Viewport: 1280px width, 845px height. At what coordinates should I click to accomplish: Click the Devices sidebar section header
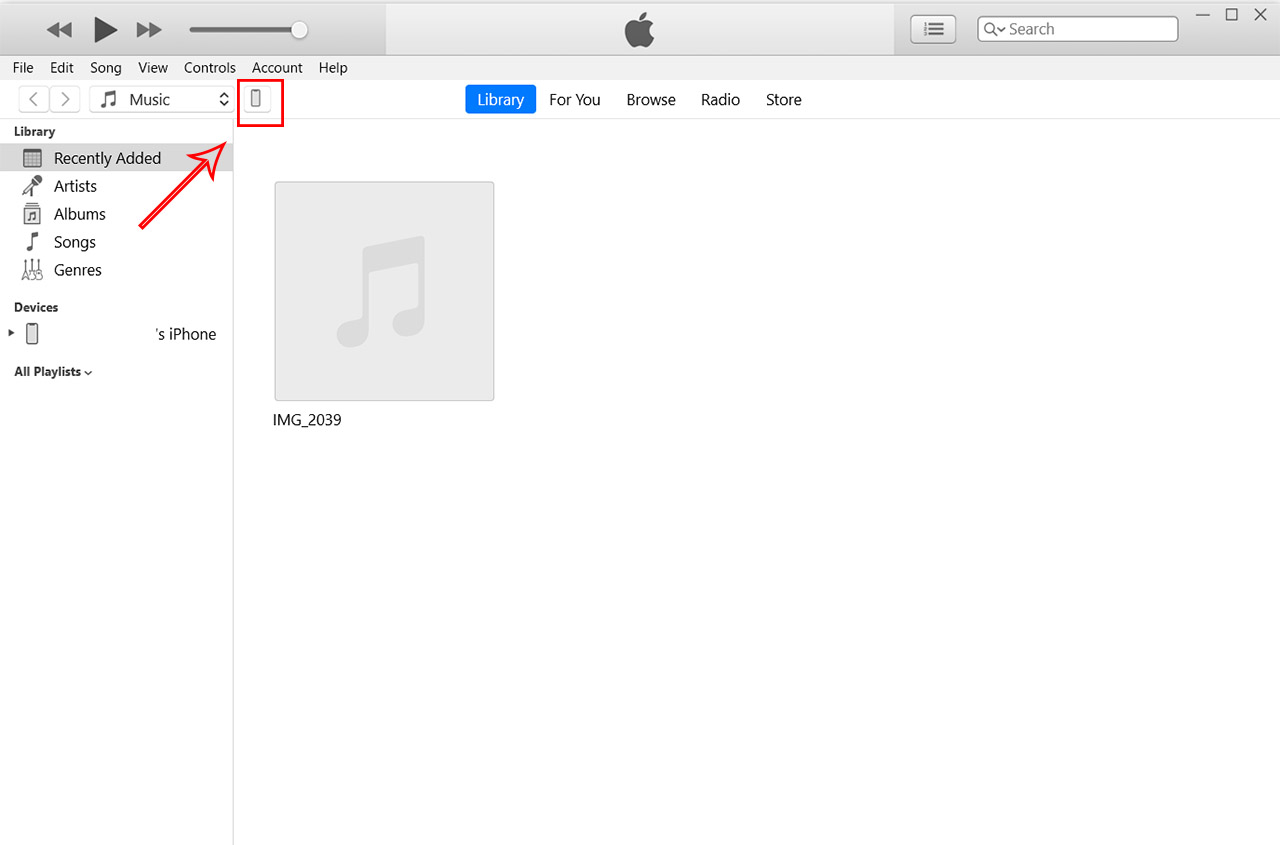coord(36,307)
